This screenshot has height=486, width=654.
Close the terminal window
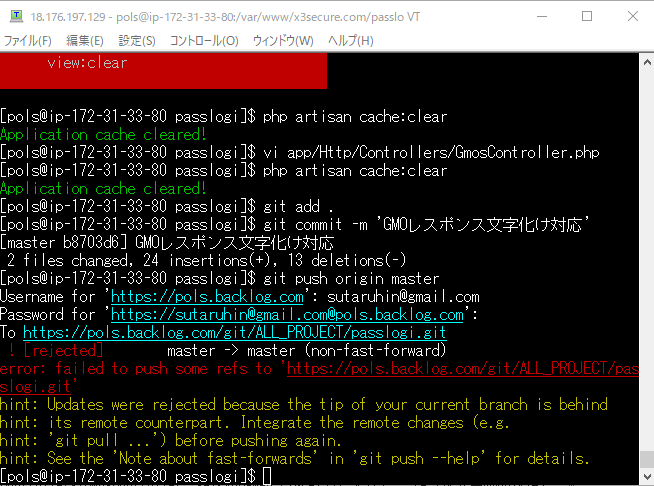(633, 16)
